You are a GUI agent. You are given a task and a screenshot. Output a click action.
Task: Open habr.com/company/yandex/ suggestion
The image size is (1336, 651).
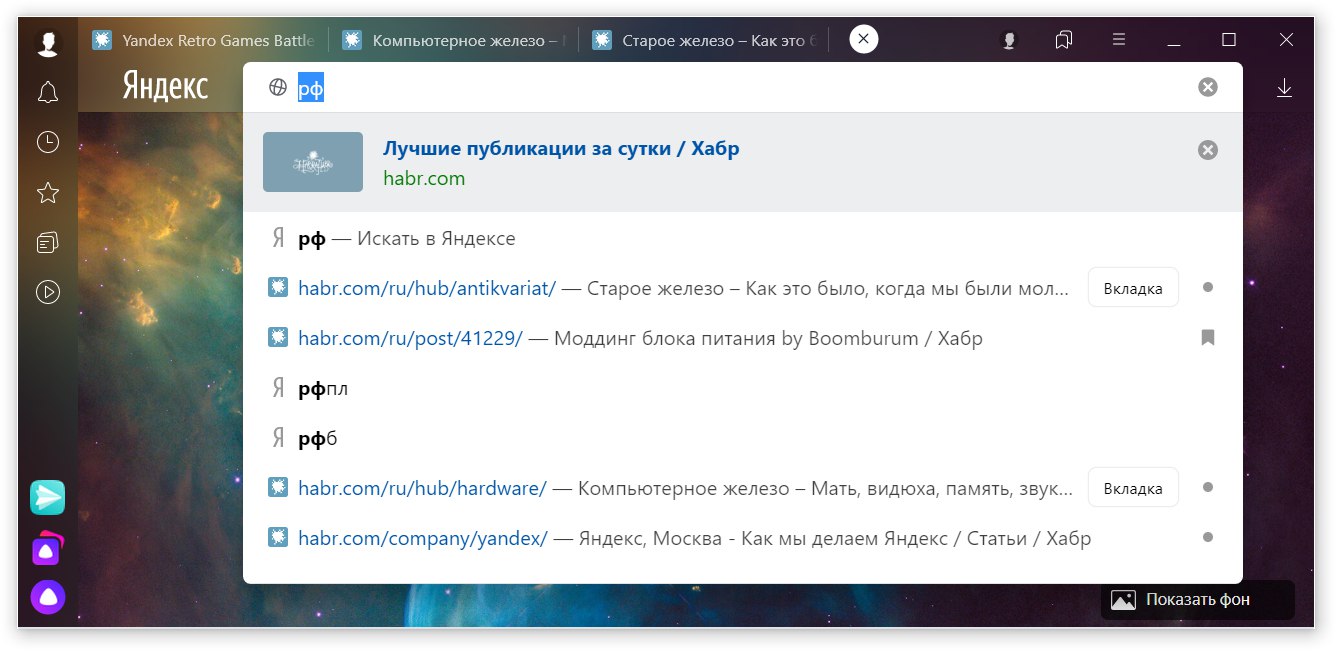coord(423,539)
